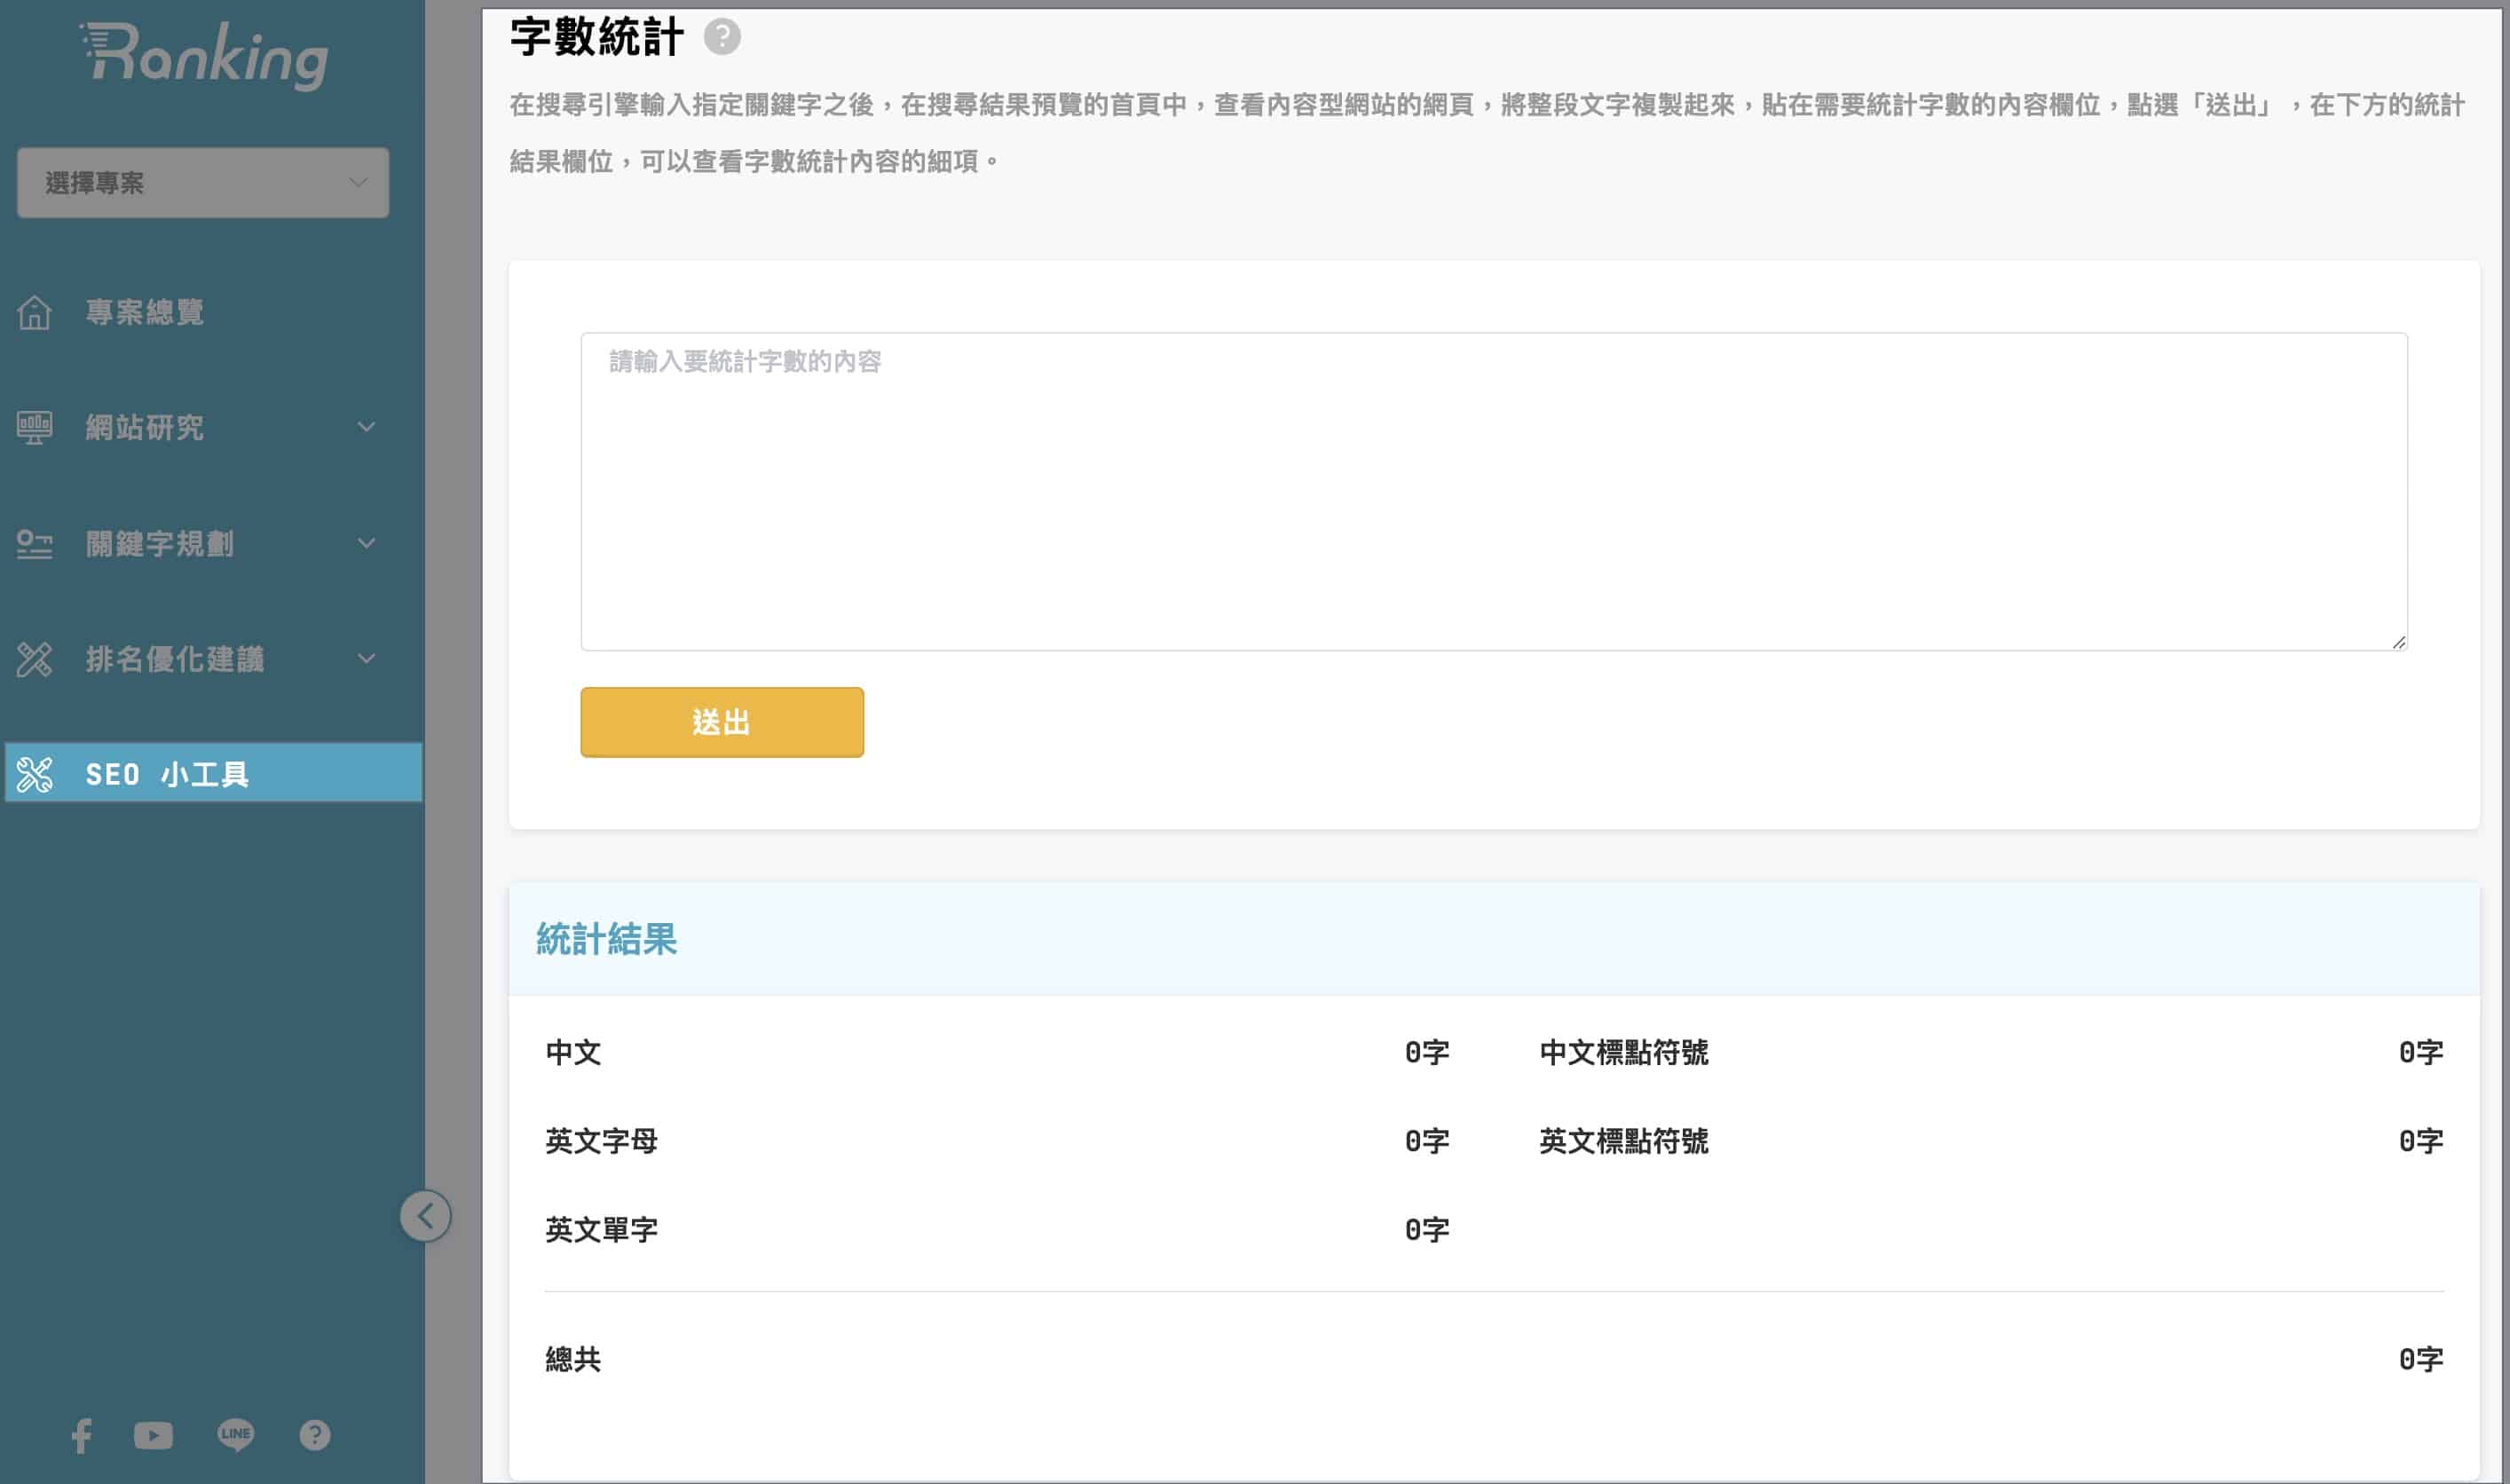This screenshot has height=1484, width=2510.
Task: Click the home icon for 專案總覽
Action: (x=34, y=312)
